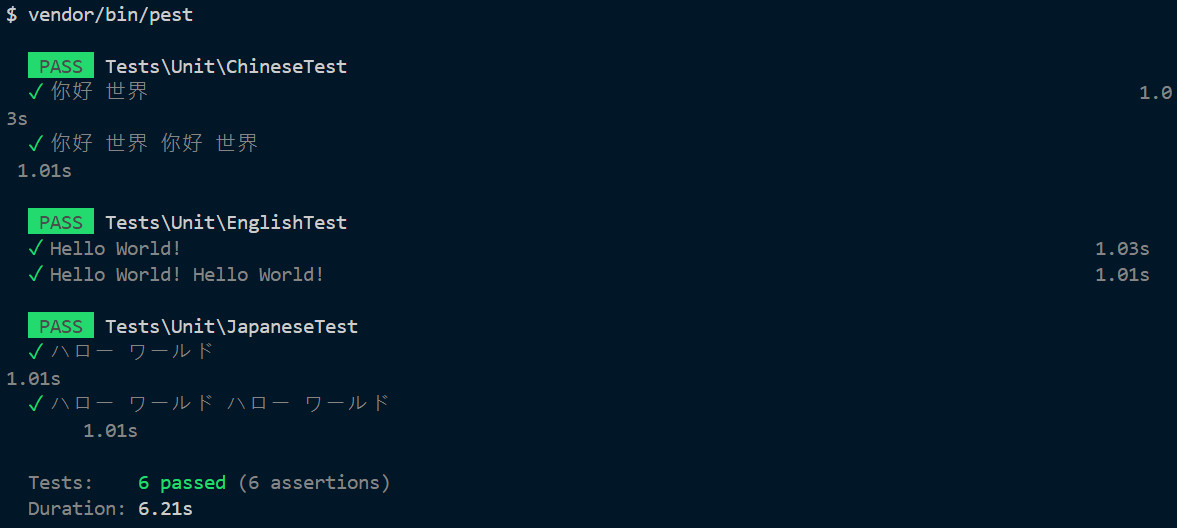Click the "(6 assertions)" text
Image resolution: width=1177 pixels, height=528 pixels.
pos(314,483)
